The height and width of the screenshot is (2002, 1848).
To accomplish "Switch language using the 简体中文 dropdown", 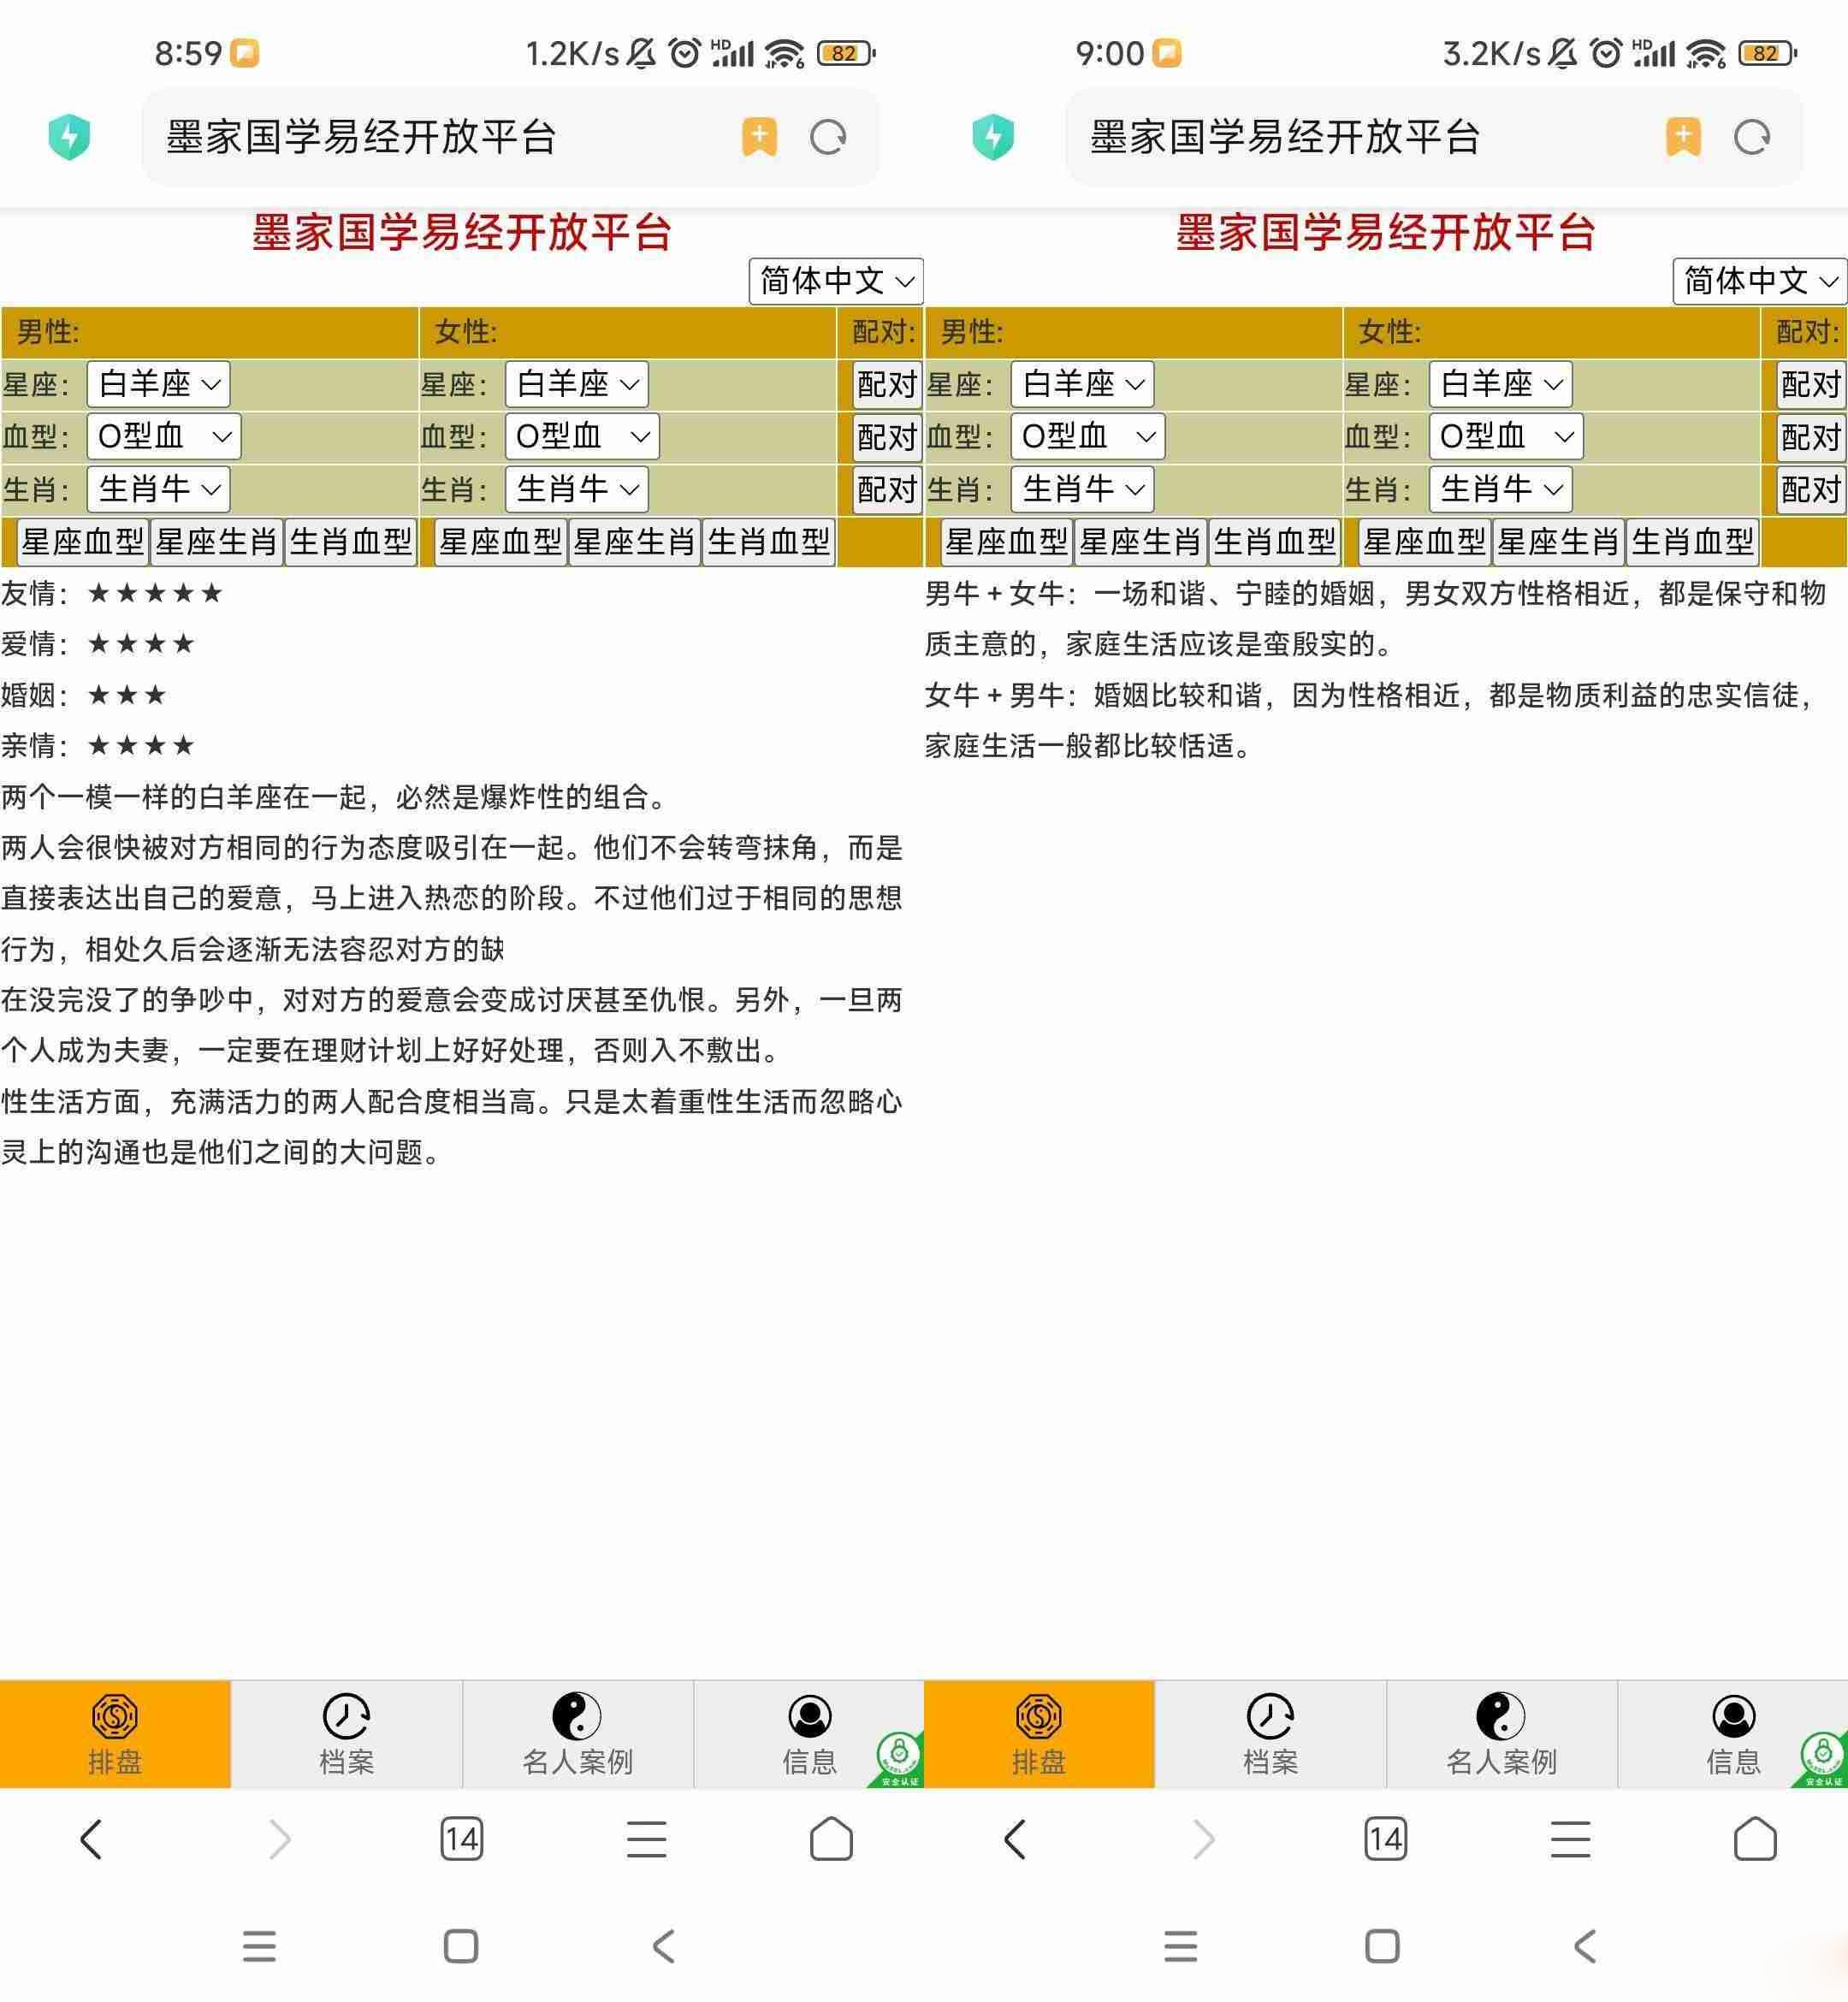I will point(834,281).
